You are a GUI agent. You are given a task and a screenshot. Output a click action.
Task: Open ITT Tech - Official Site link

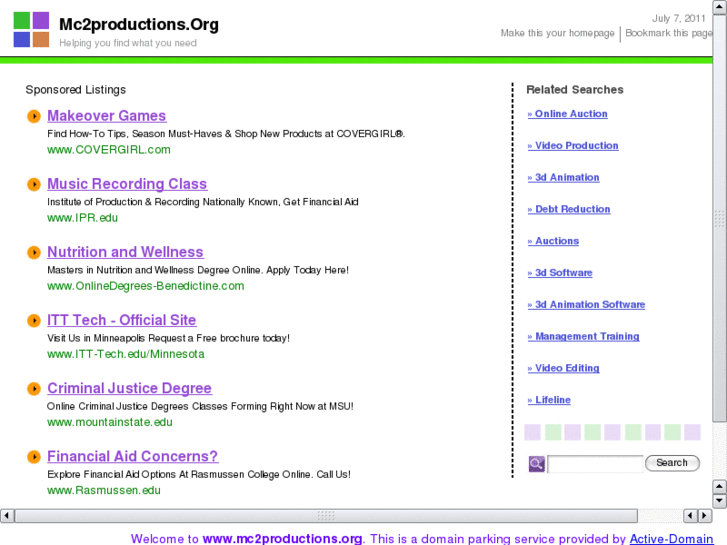[121, 320]
